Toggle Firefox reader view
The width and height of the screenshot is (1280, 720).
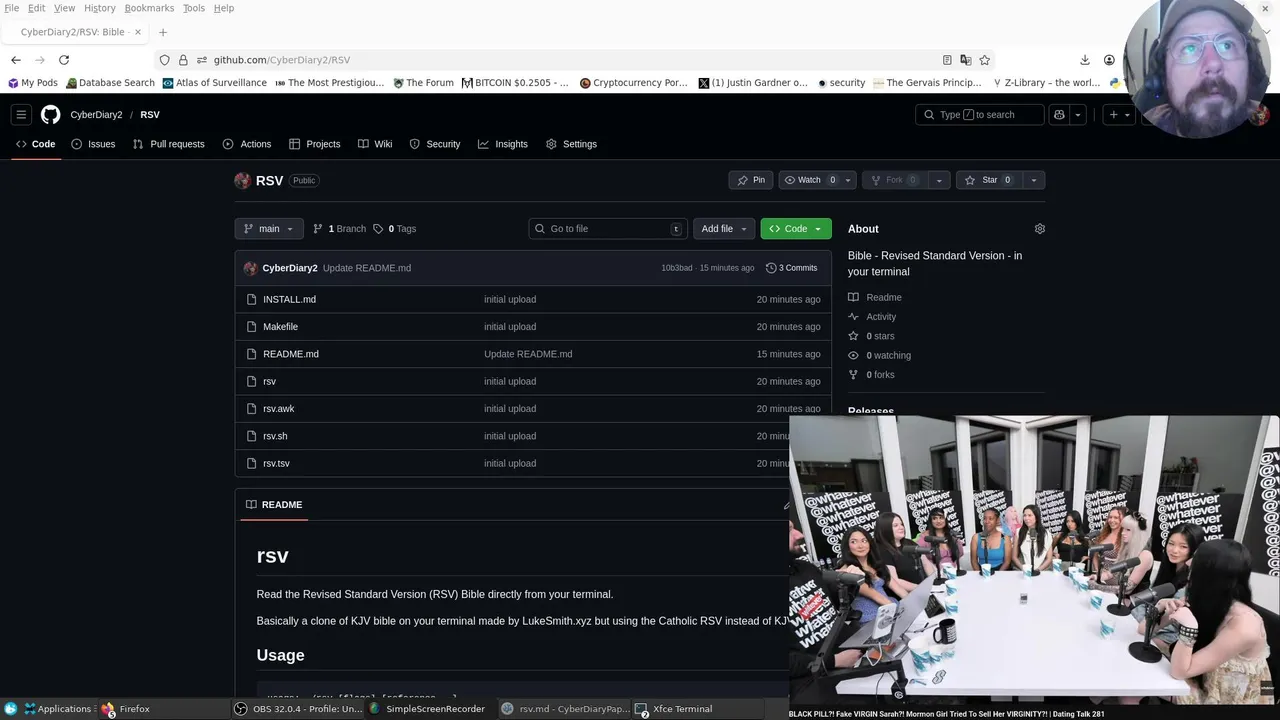tap(947, 60)
